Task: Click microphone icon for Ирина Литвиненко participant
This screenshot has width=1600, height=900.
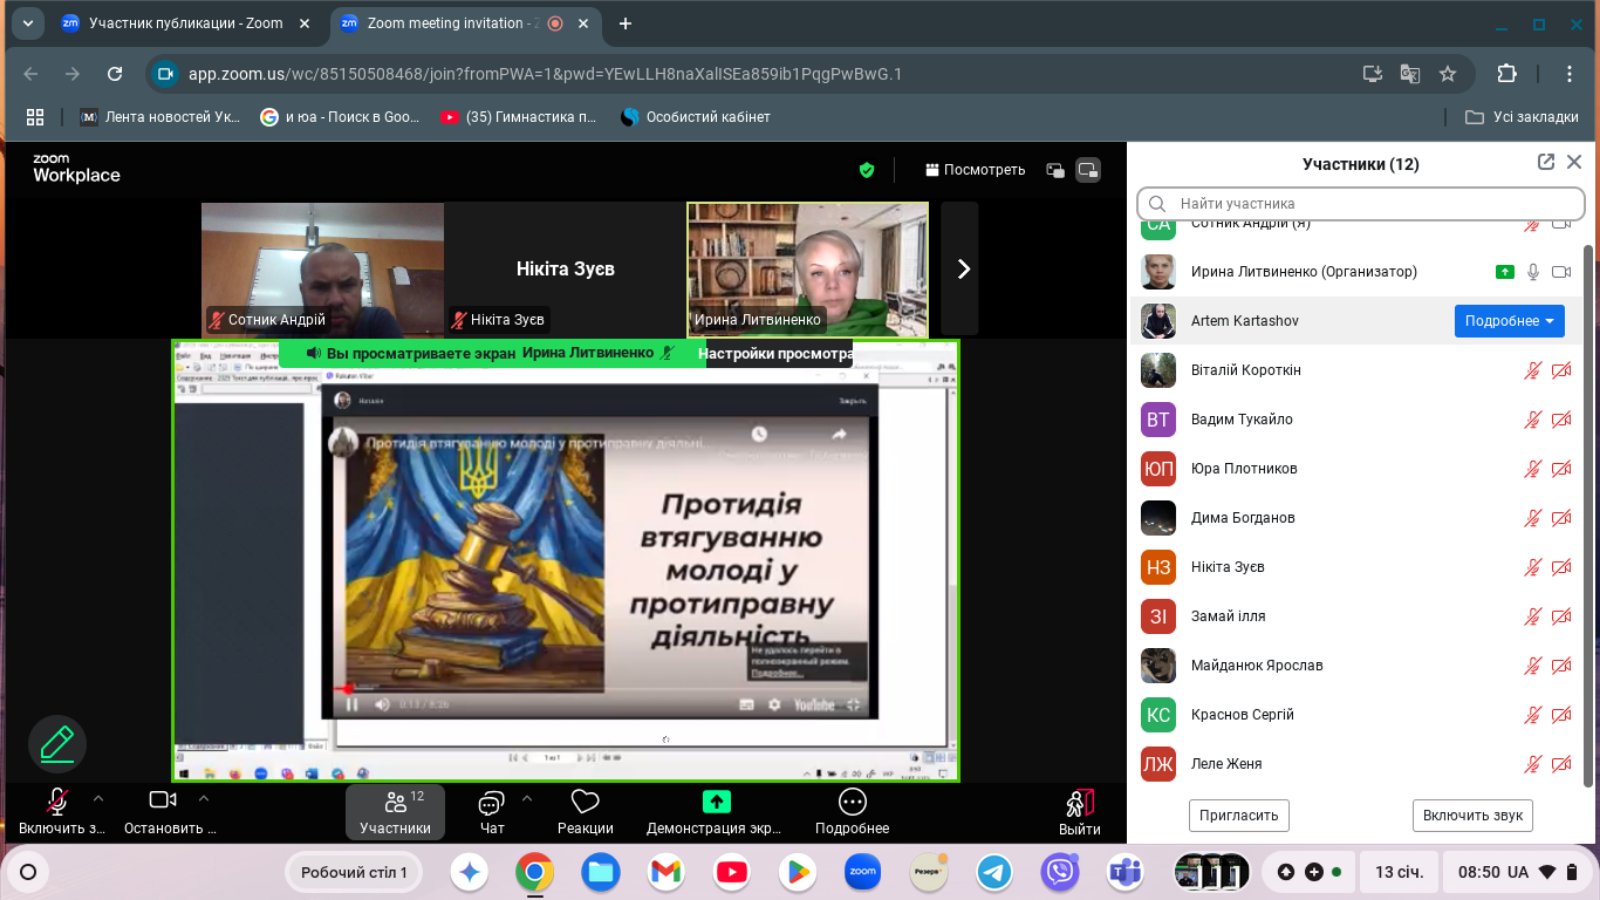Action: [1533, 272]
